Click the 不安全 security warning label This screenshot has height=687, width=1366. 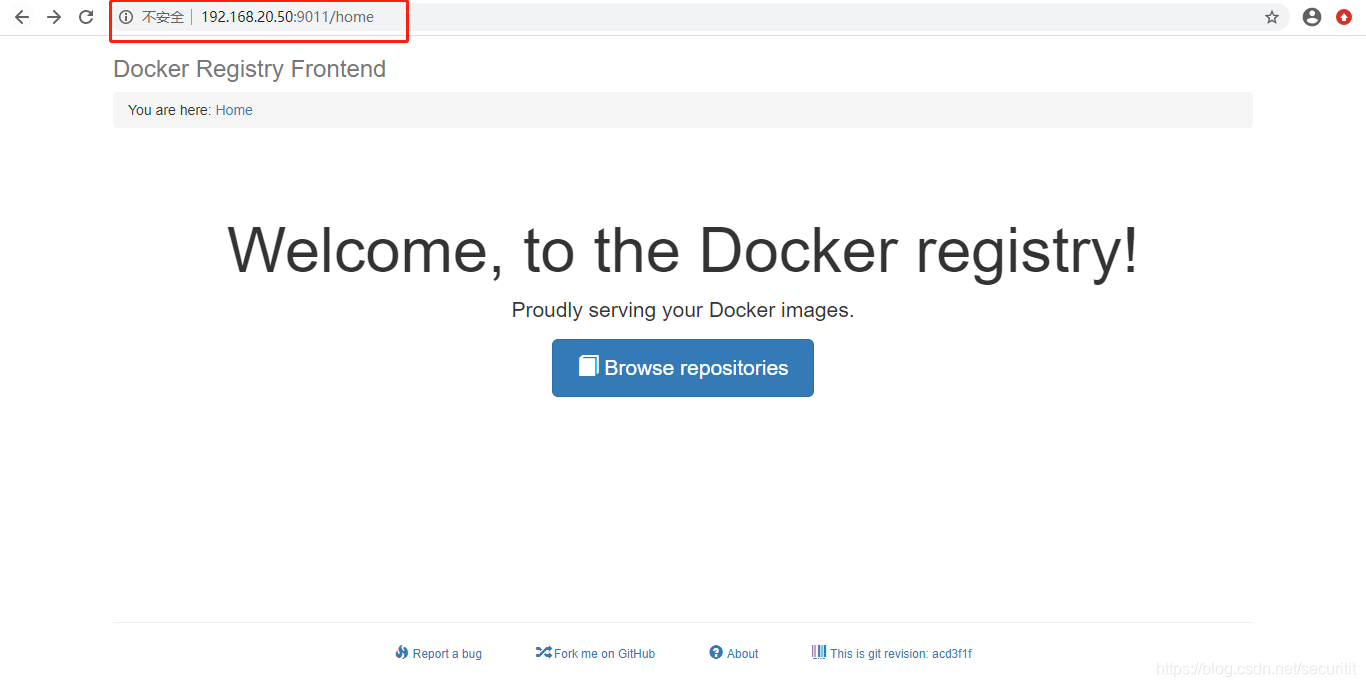[163, 17]
